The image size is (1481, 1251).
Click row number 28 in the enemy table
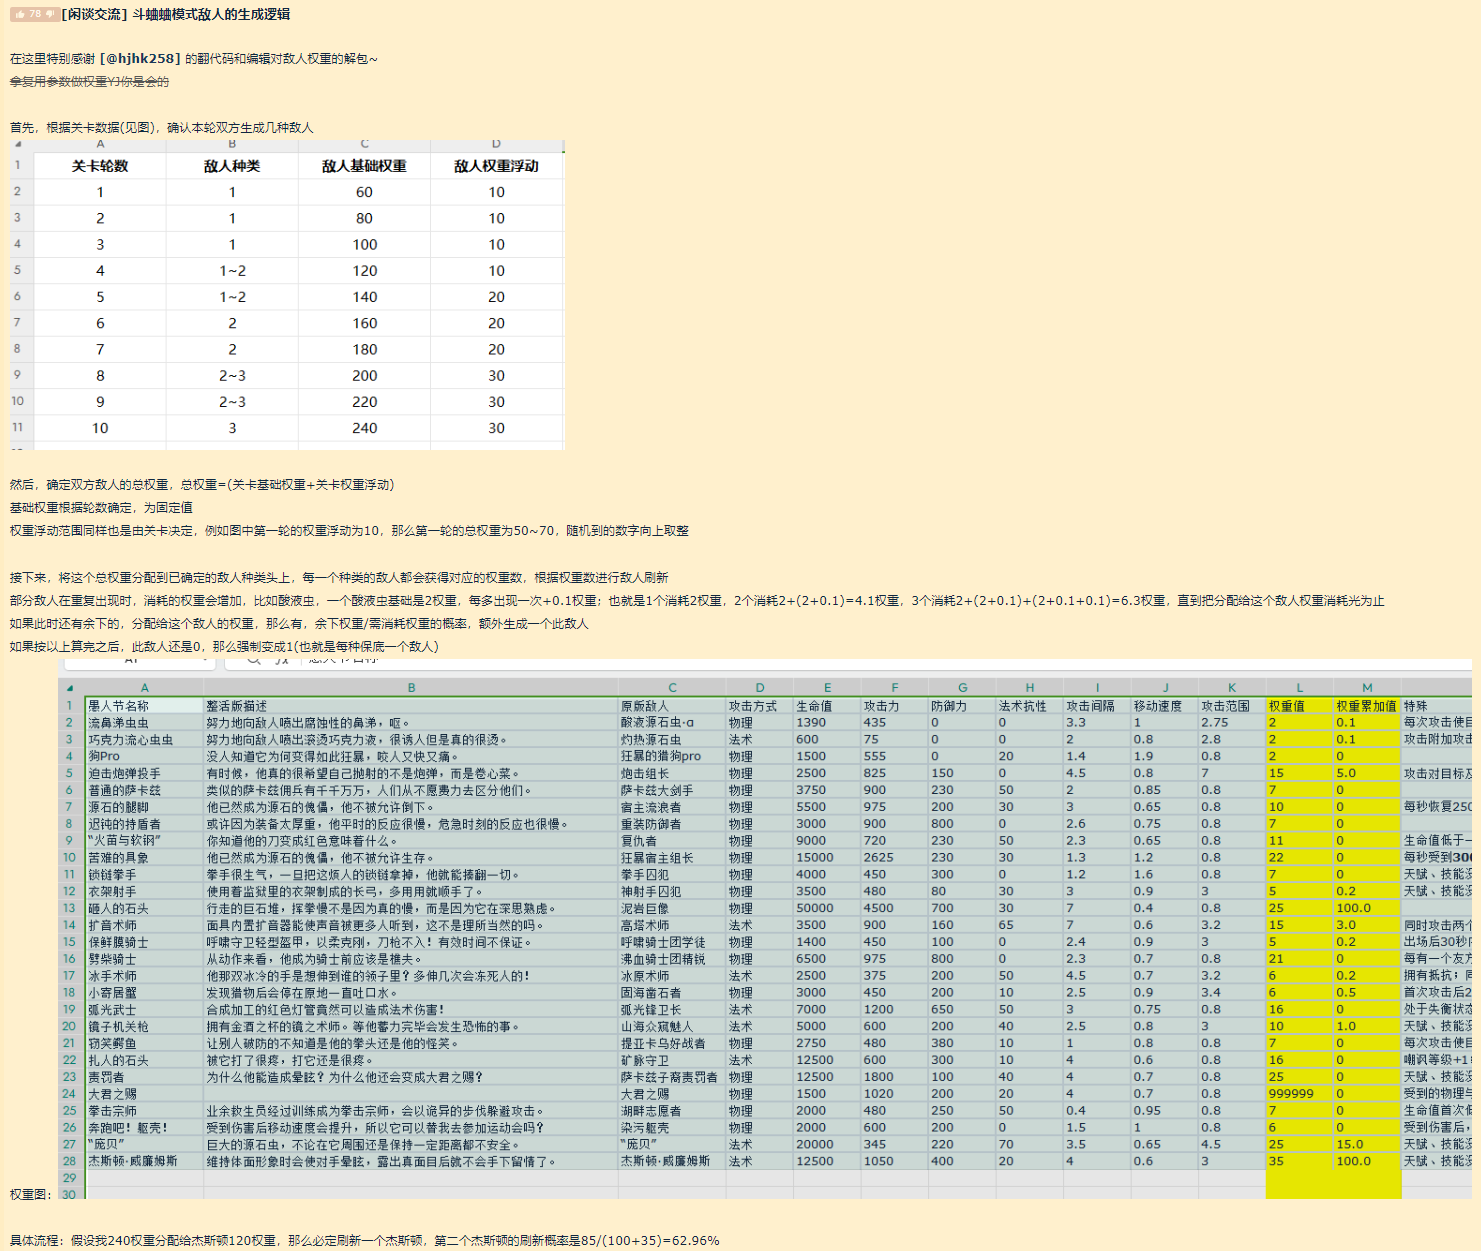point(70,1161)
